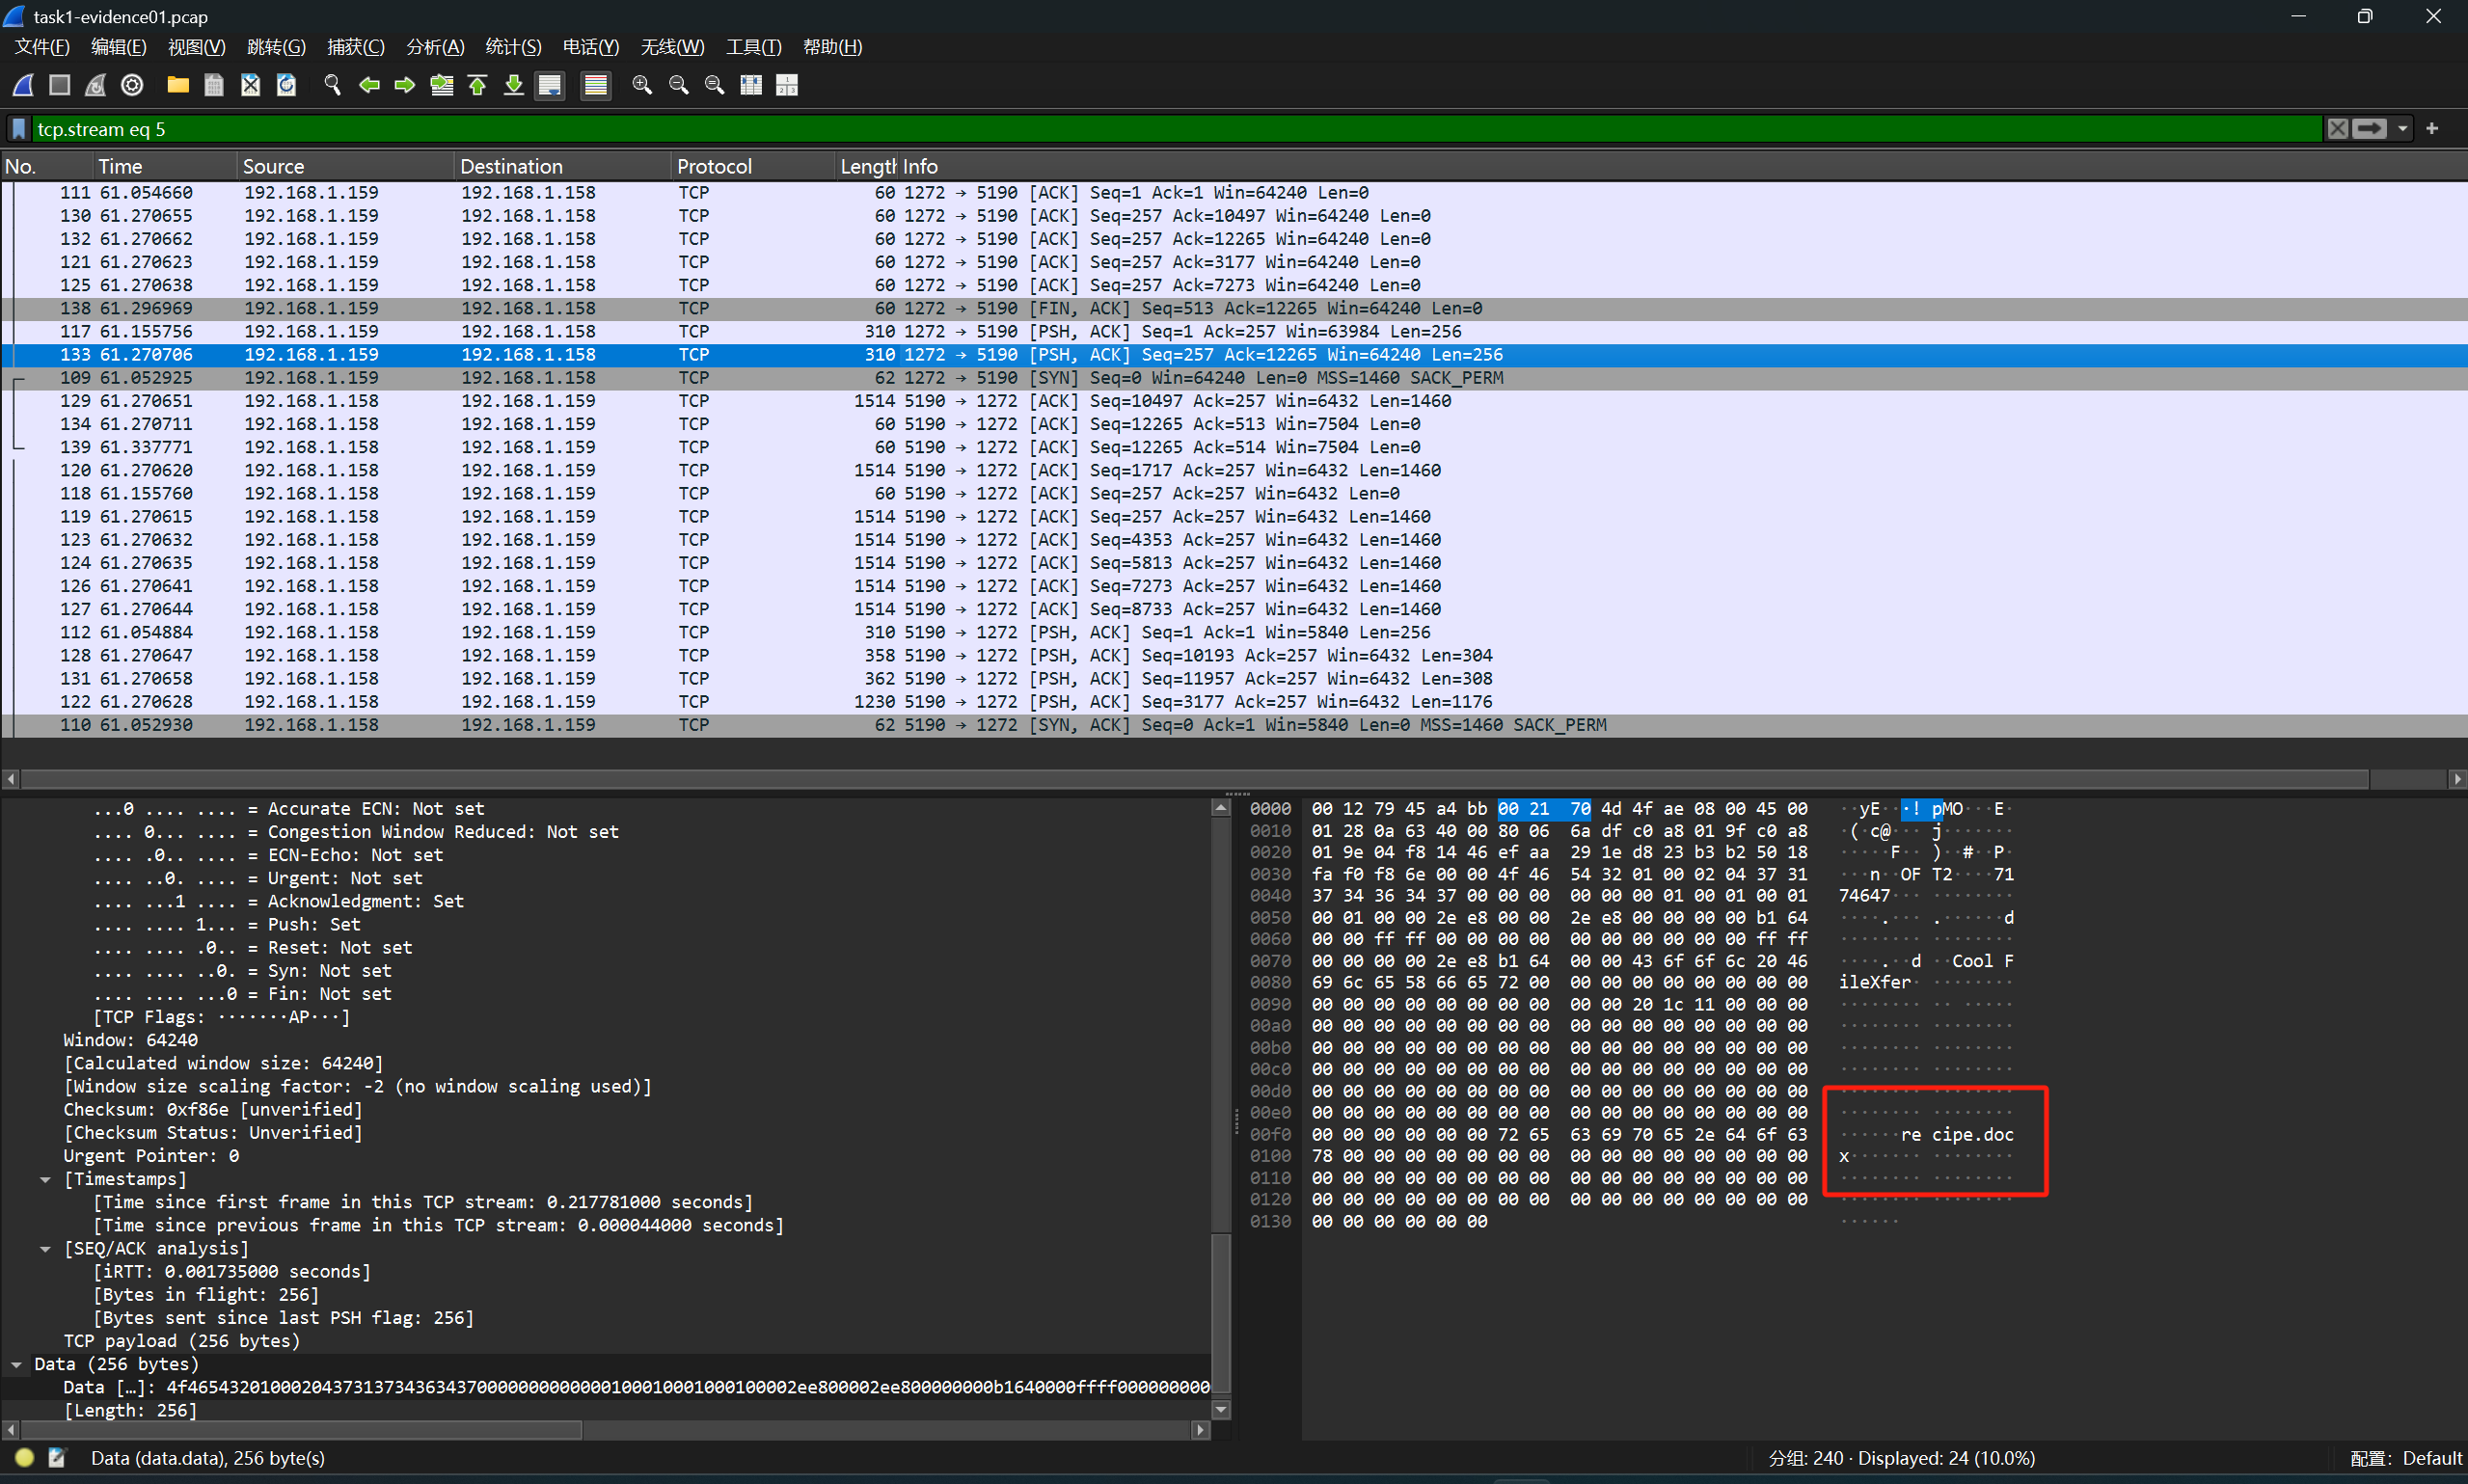This screenshot has height=1484, width=2468.
Task: Collapse the Timestamps tree node
Action: pyautogui.click(x=45, y=1180)
